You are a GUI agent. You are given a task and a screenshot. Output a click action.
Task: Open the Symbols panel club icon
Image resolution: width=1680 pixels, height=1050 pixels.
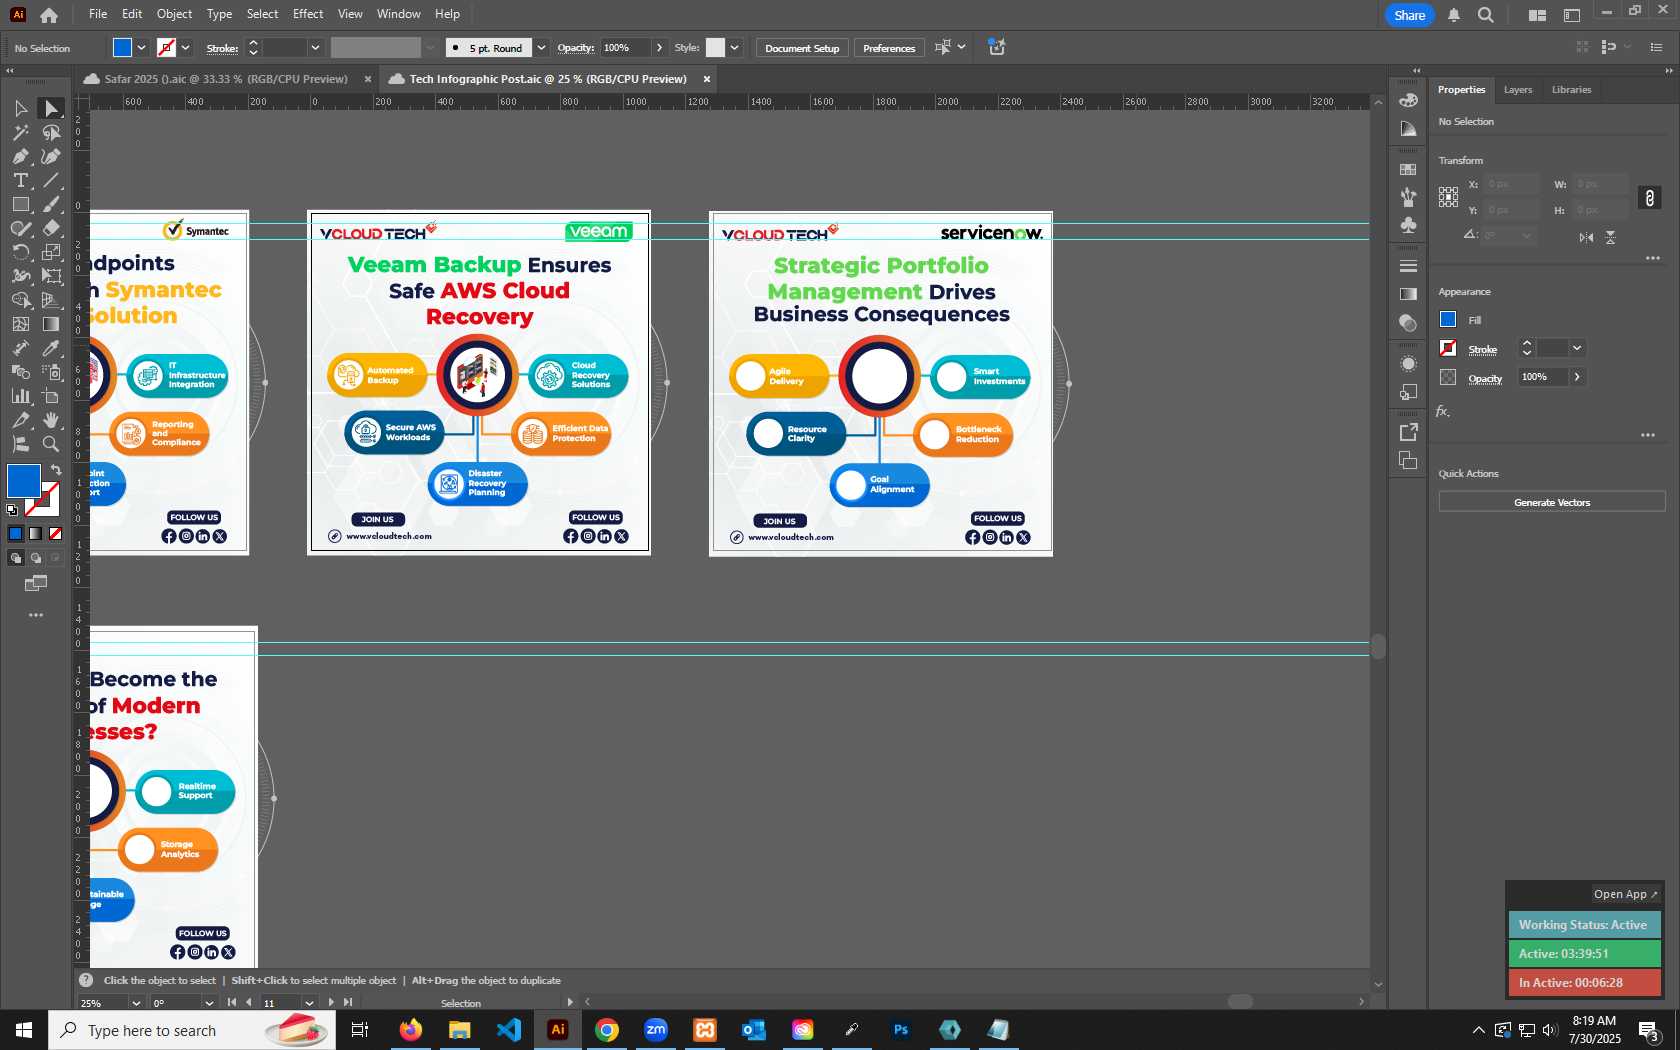coord(1408,225)
